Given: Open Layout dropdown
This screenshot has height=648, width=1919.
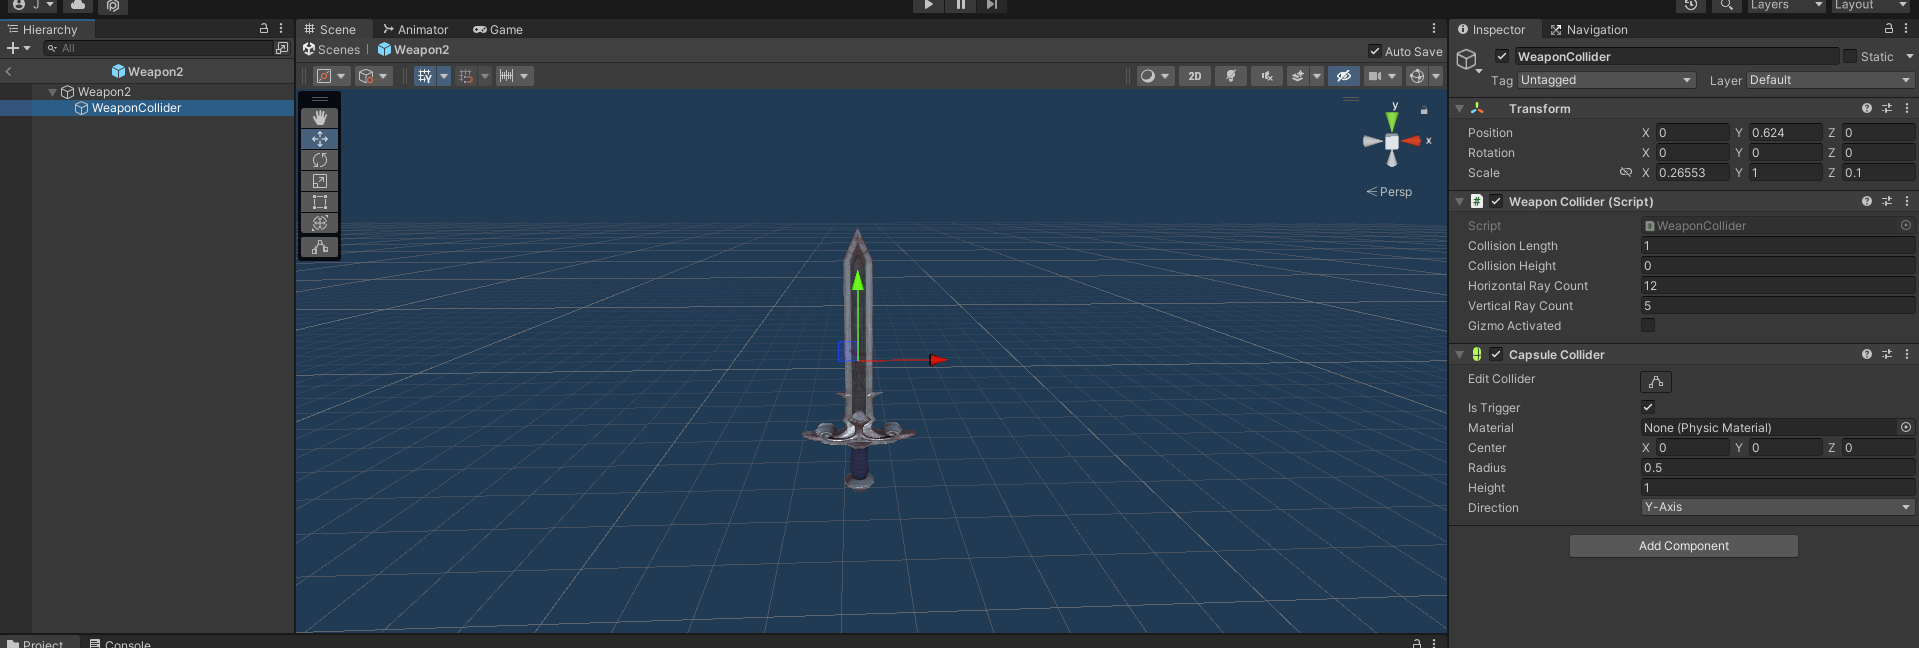Looking at the screenshot, I should [x=1871, y=5].
